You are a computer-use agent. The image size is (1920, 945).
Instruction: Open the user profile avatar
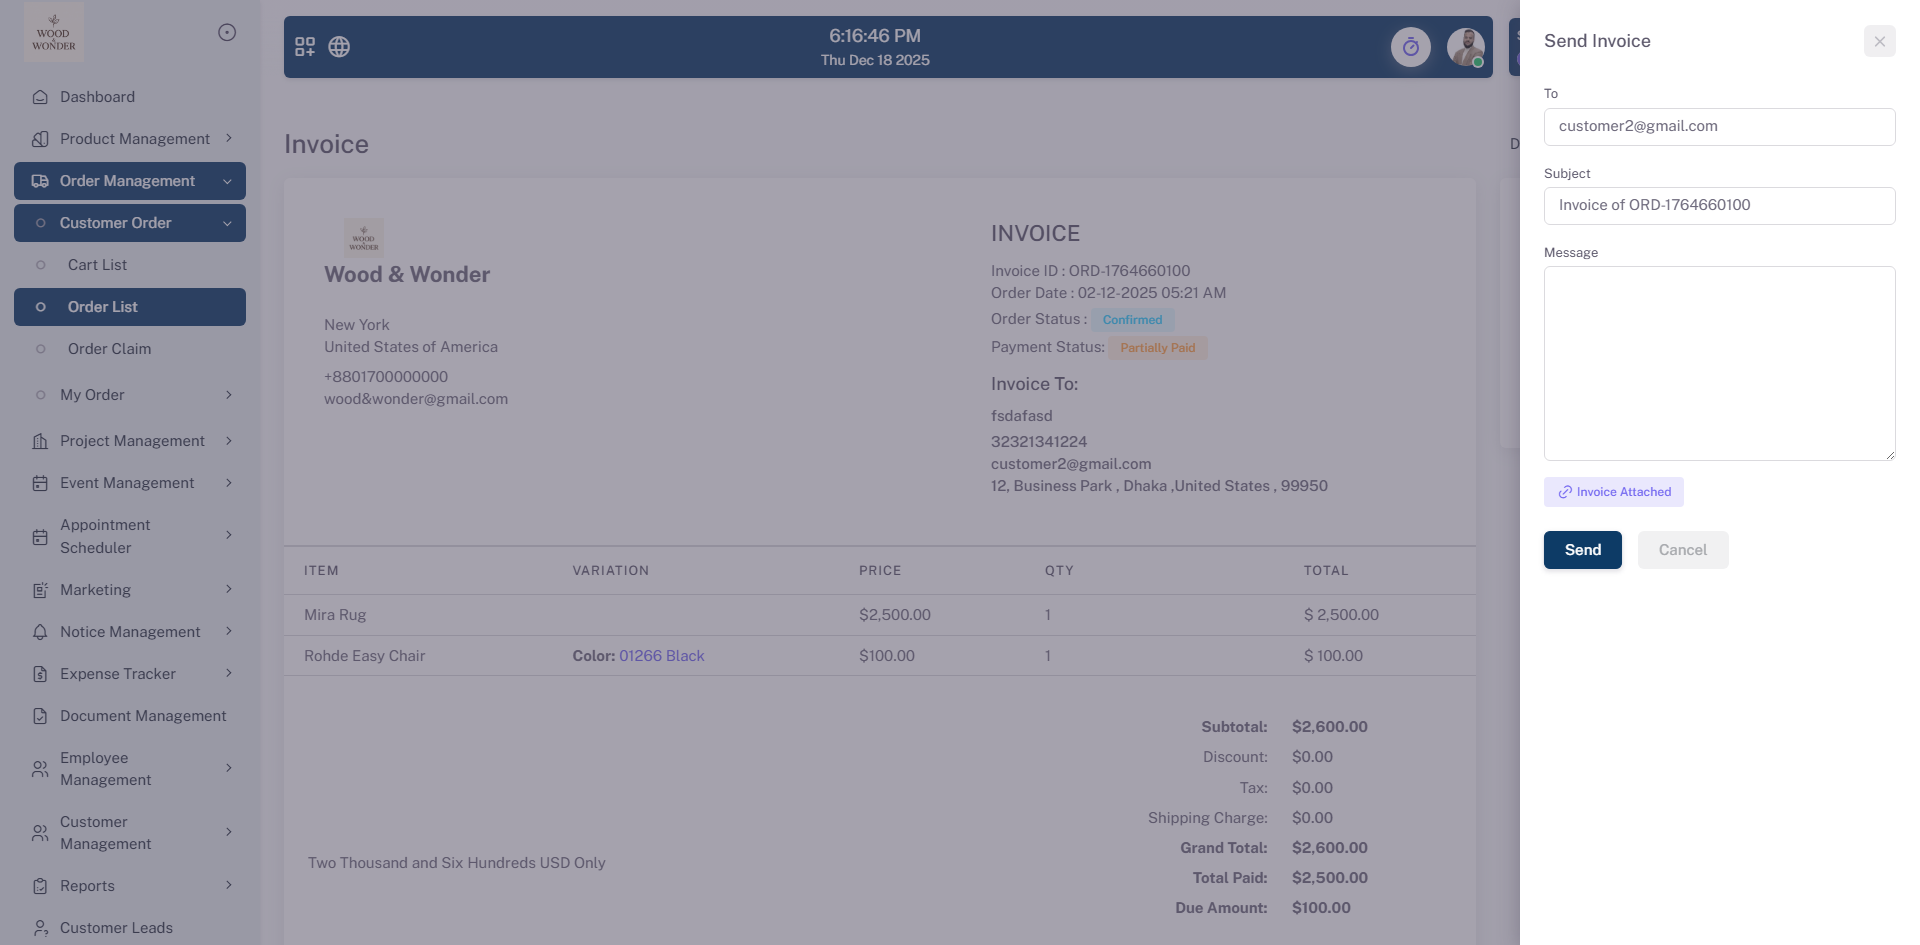(1465, 47)
